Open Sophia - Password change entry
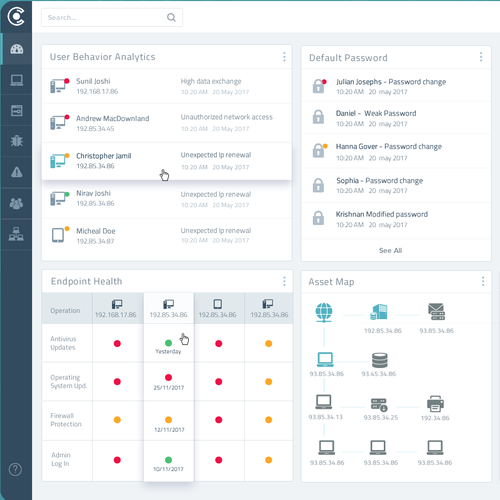 pyautogui.click(x=396, y=185)
